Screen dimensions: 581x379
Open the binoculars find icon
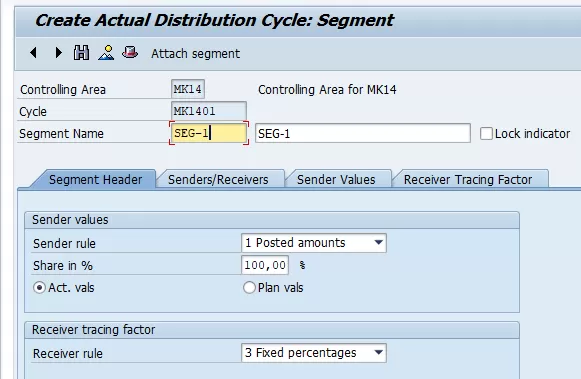(x=81, y=53)
